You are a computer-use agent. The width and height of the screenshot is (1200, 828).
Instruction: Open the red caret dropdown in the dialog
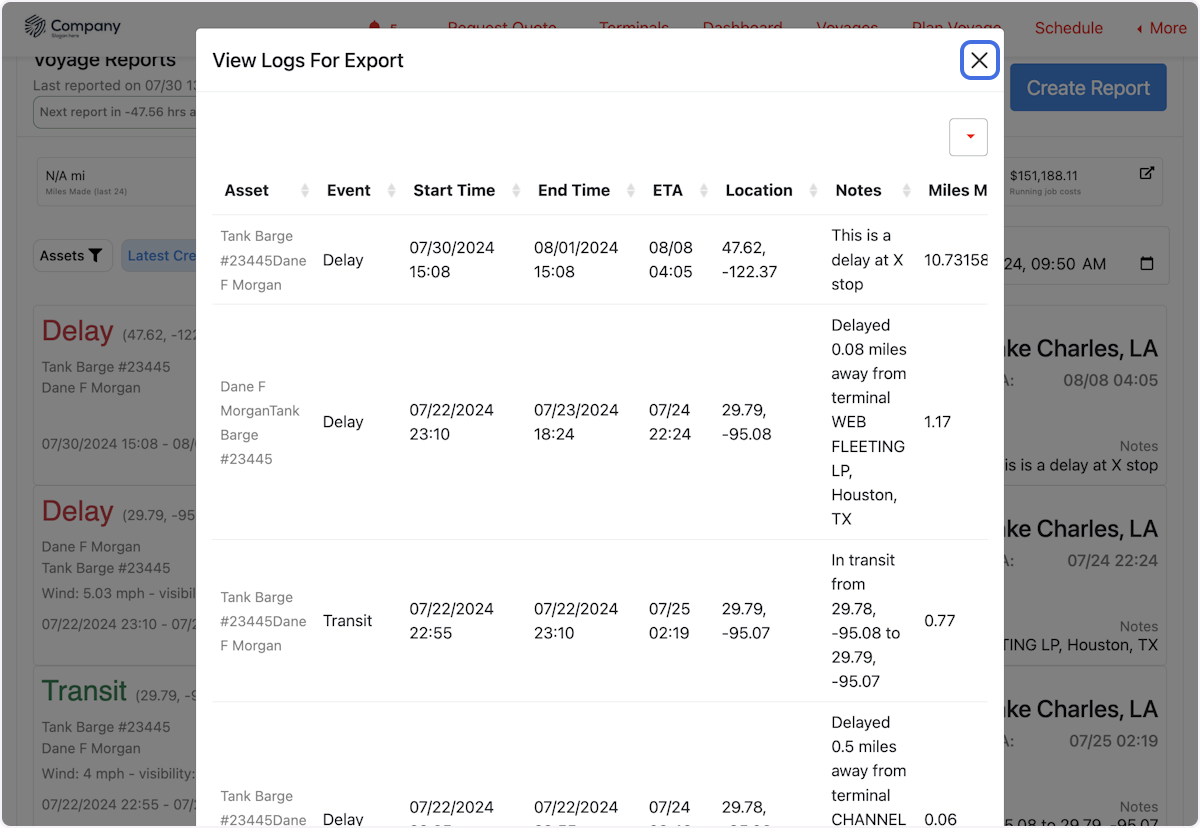point(968,137)
